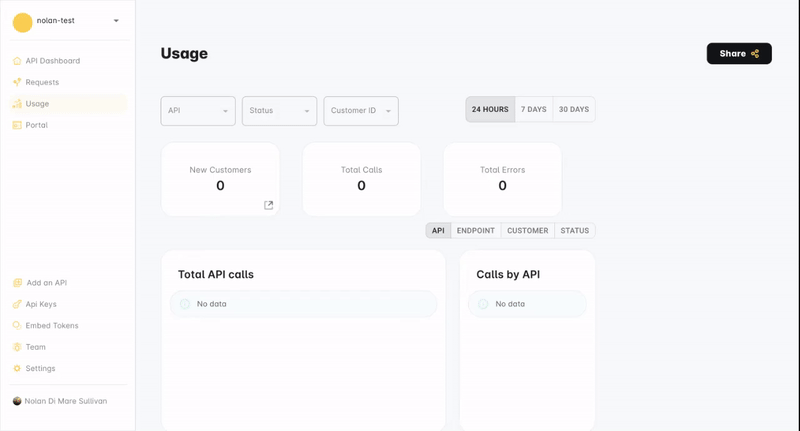This screenshot has width=800, height=431.
Task: Click the Requests sidebar icon
Action: coord(17,82)
